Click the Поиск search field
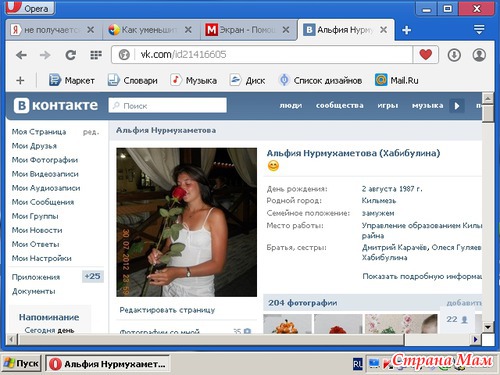The height and width of the screenshot is (375, 500). [168, 106]
